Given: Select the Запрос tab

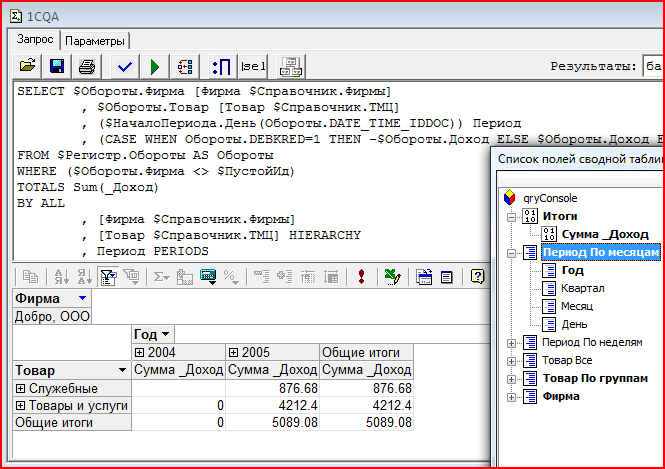Looking at the screenshot, I should pyautogui.click(x=37, y=41).
